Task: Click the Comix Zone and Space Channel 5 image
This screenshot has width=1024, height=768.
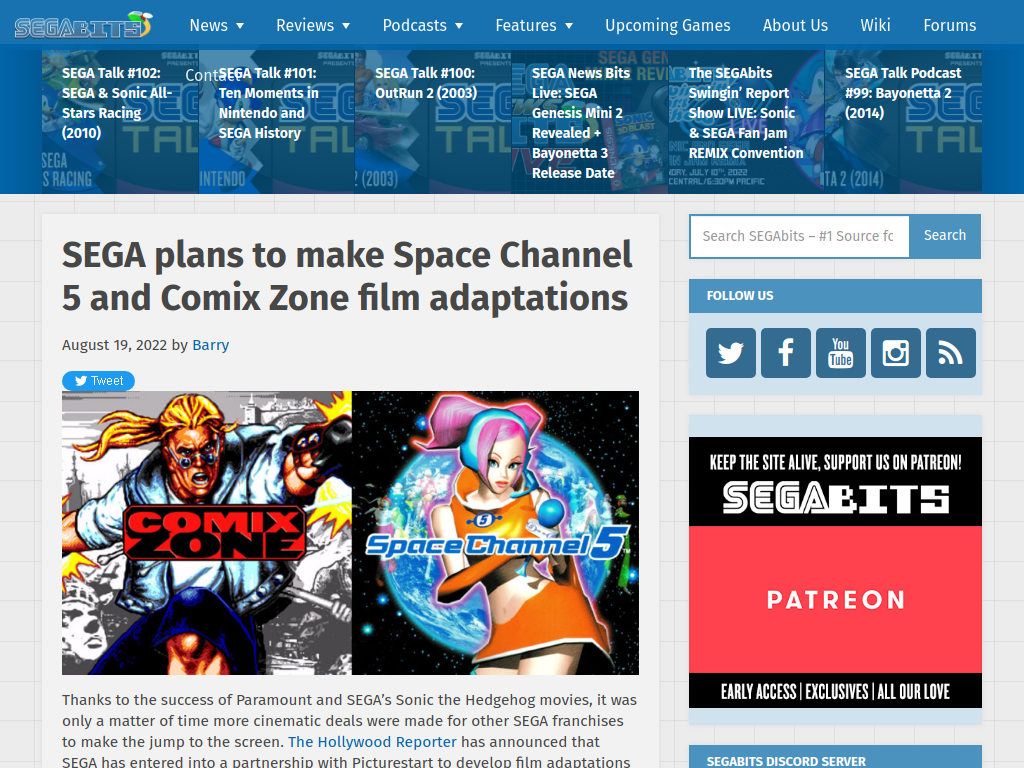Action: tap(350, 533)
